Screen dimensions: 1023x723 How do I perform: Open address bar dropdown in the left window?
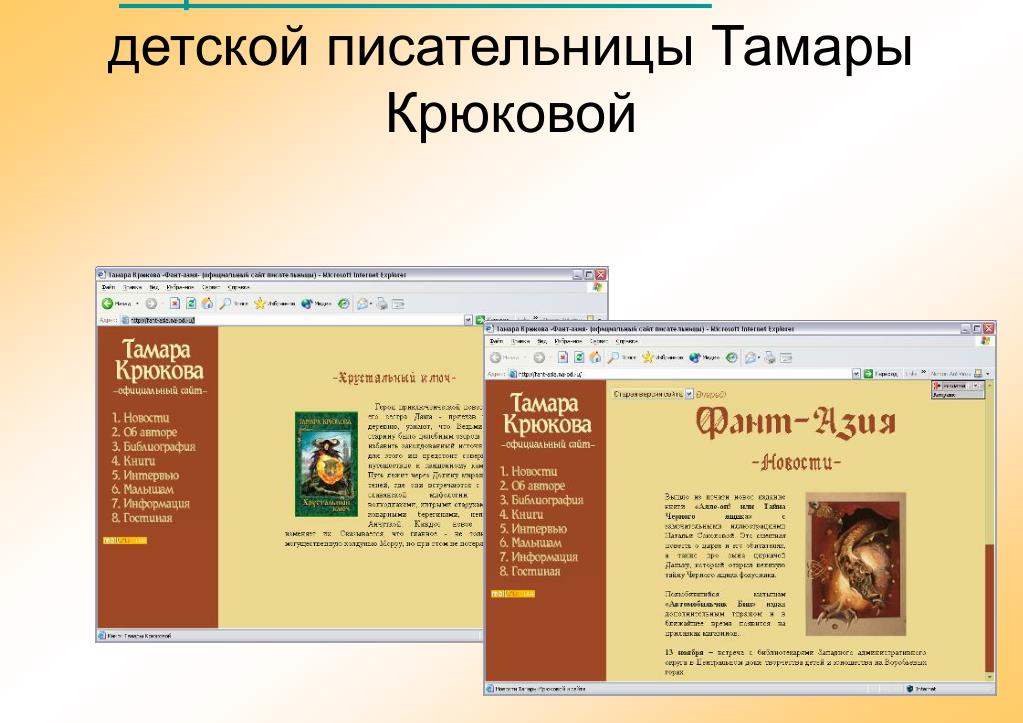pos(468,320)
